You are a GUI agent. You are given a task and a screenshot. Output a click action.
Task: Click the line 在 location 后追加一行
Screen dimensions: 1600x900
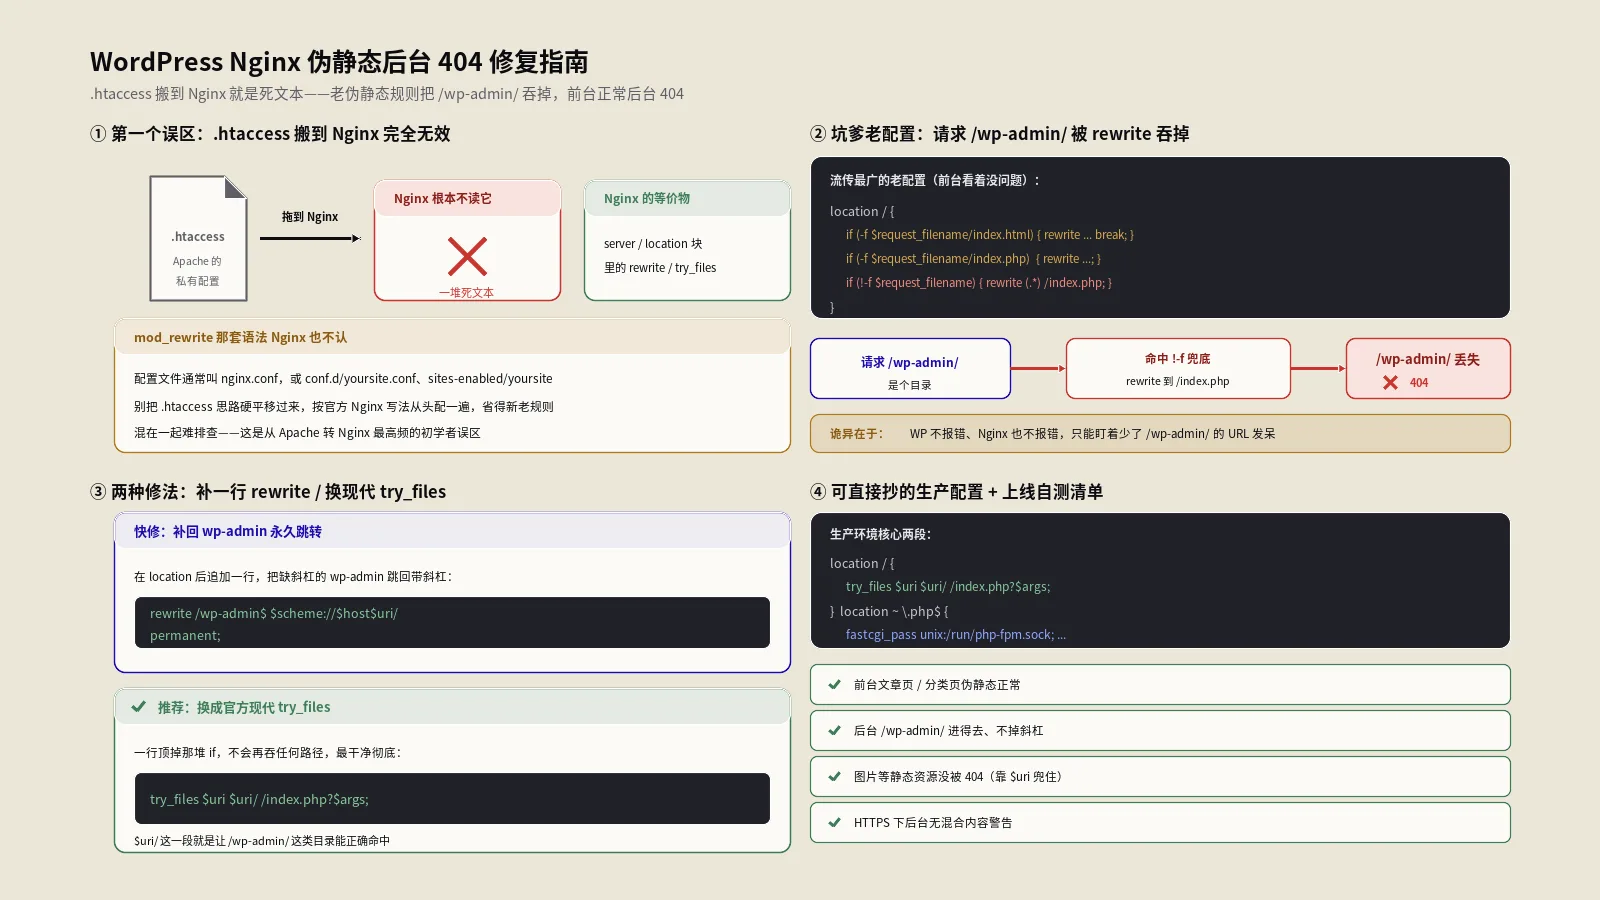coord(293,577)
